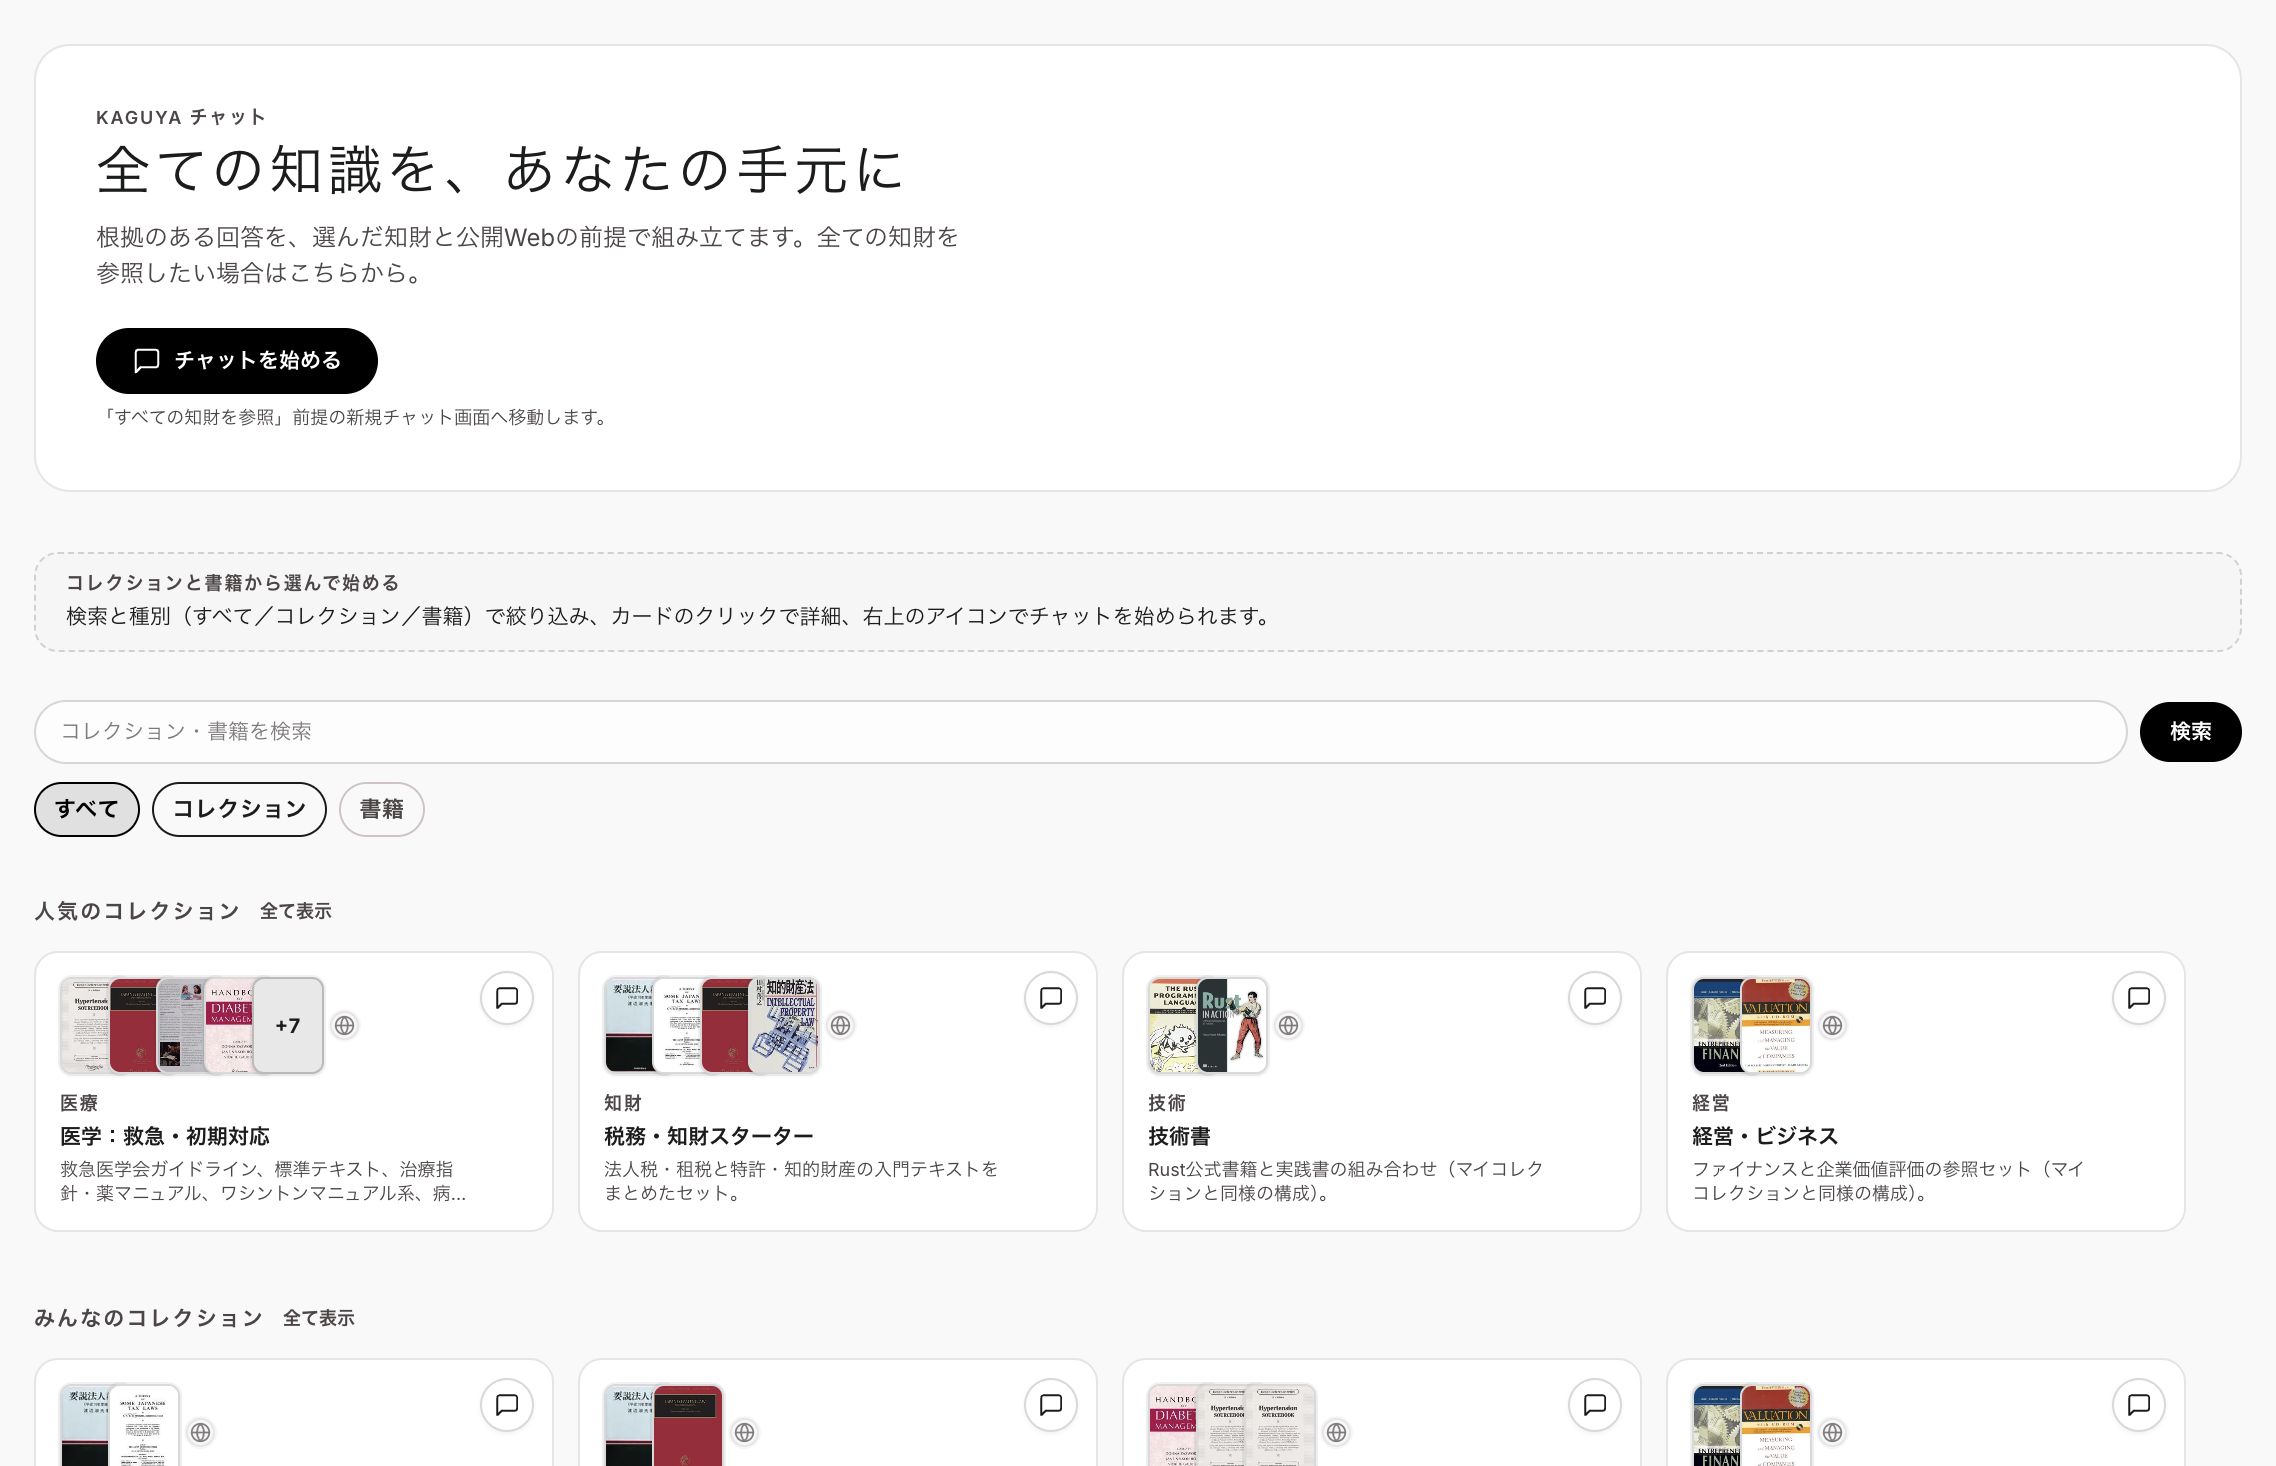The height and width of the screenshot is (1466, 2276).
Task: Click the chat icon on 税務・知財スターター card
Action: click(1051, 998)
